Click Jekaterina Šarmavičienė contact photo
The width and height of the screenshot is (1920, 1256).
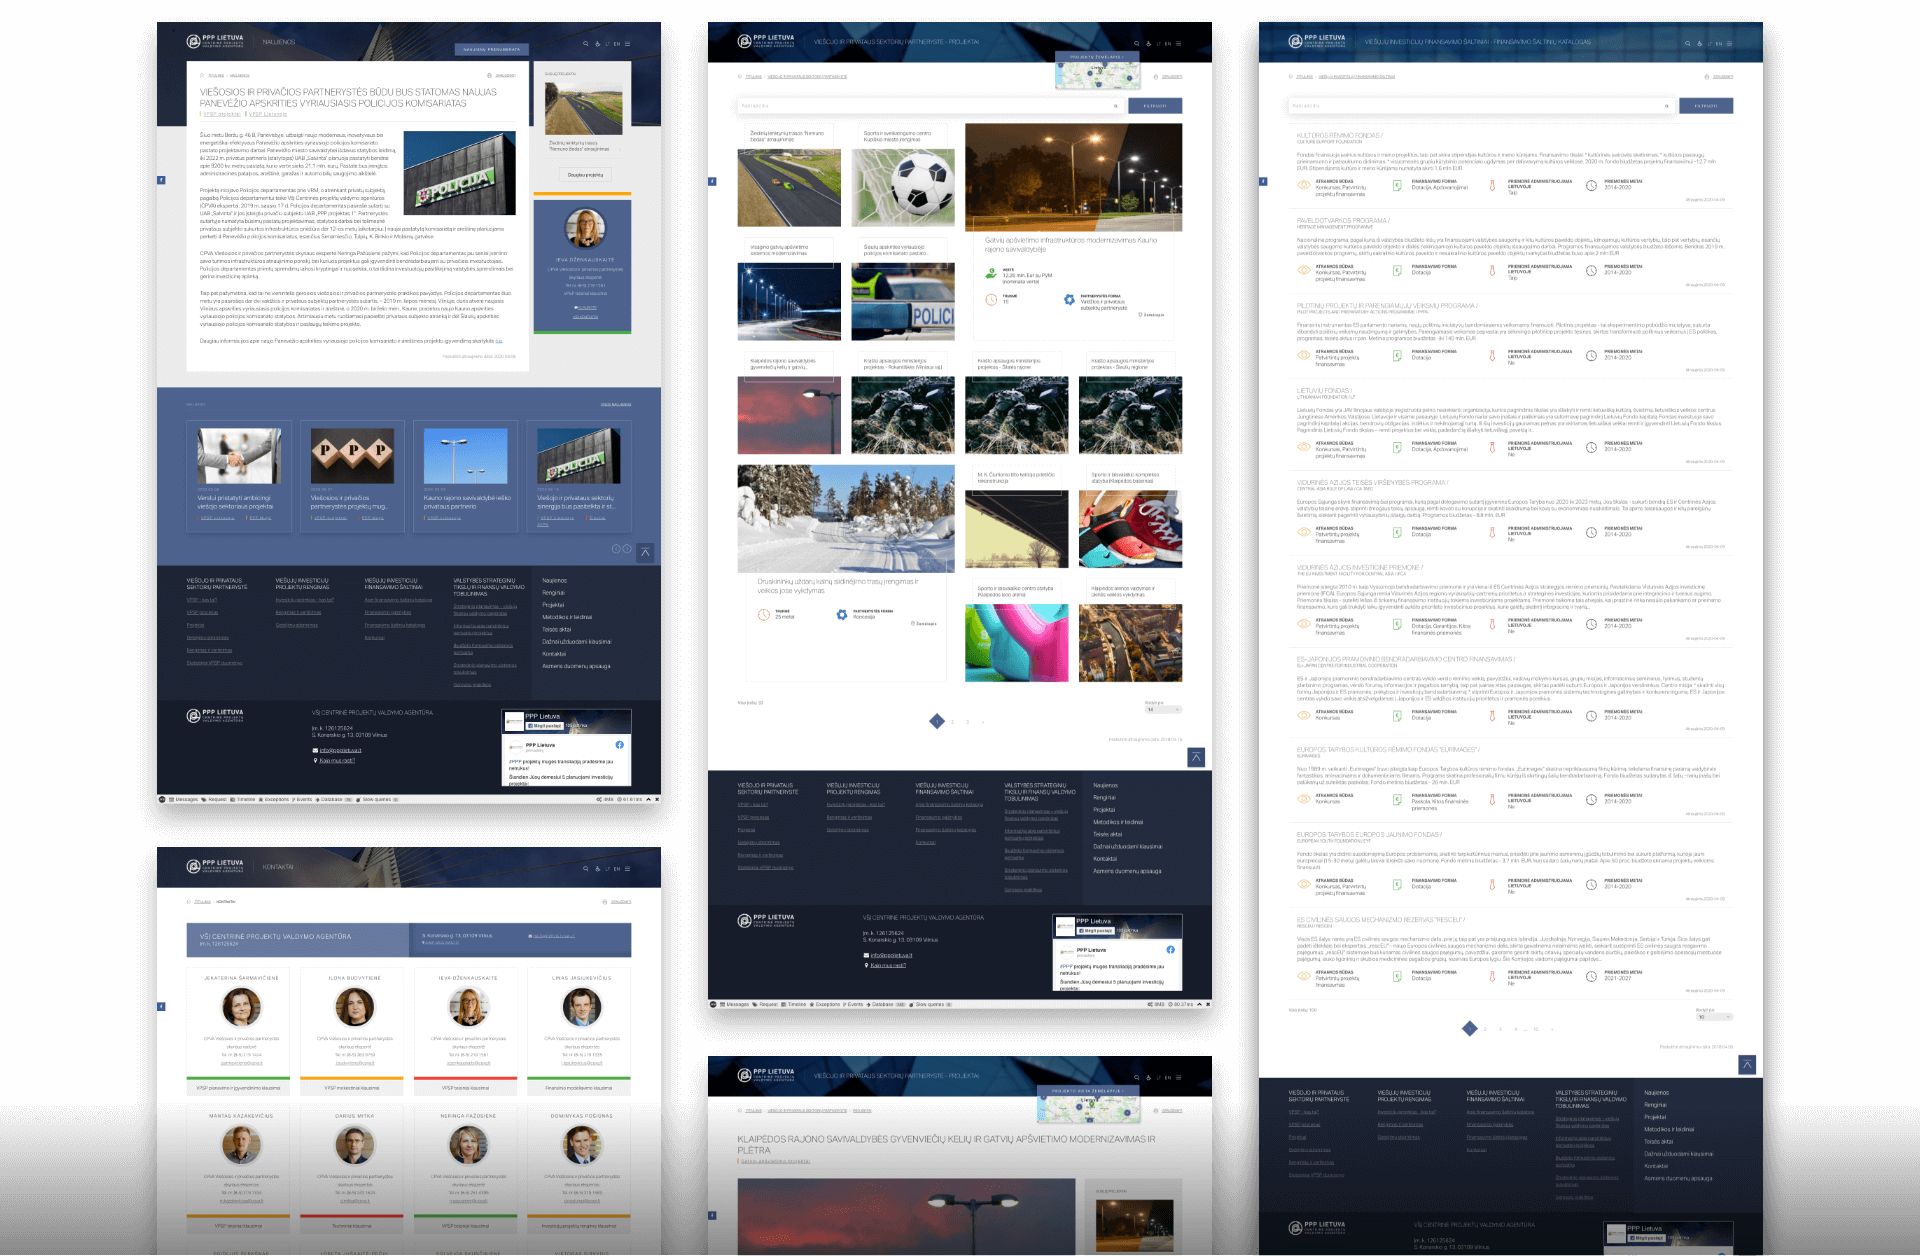point(242,1006)
